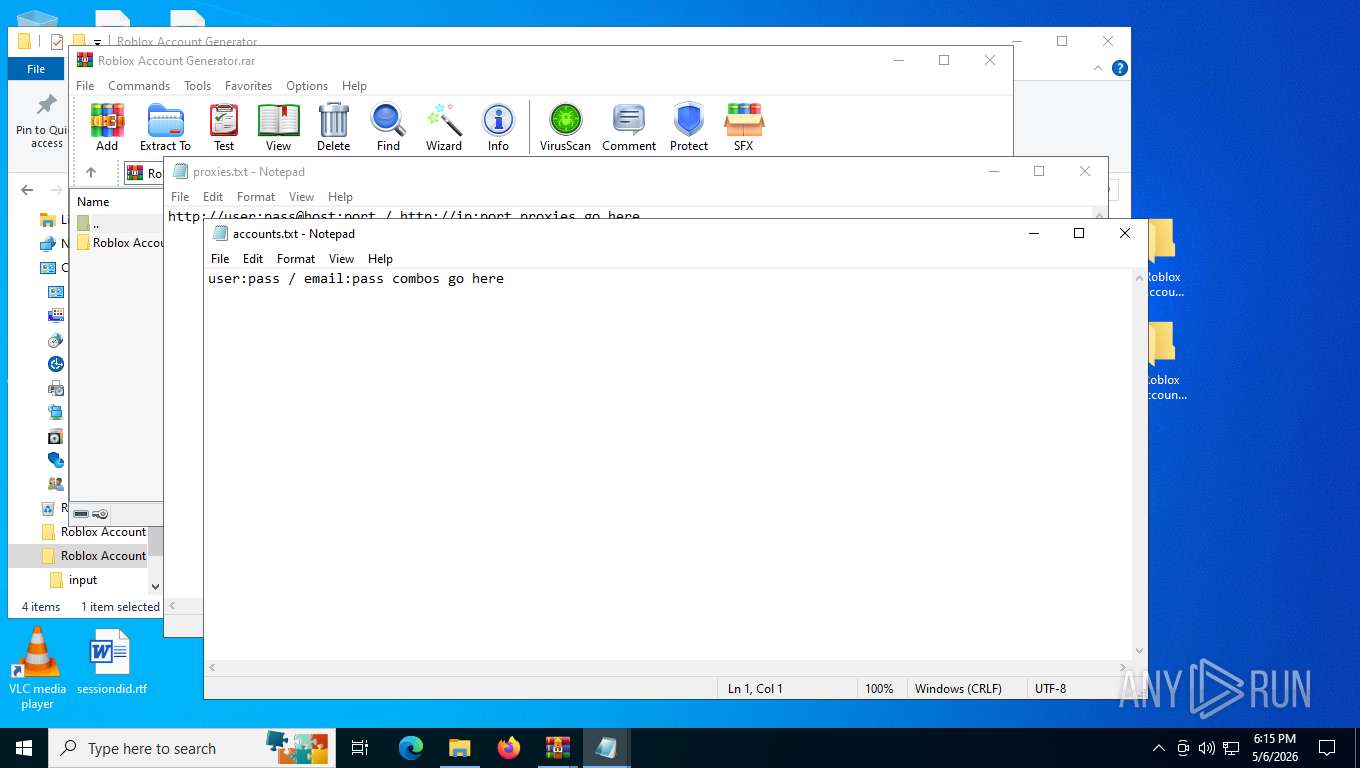Open sessiondid.rtf desktop file
The image size is (1360, 768).
coord(111,663)
